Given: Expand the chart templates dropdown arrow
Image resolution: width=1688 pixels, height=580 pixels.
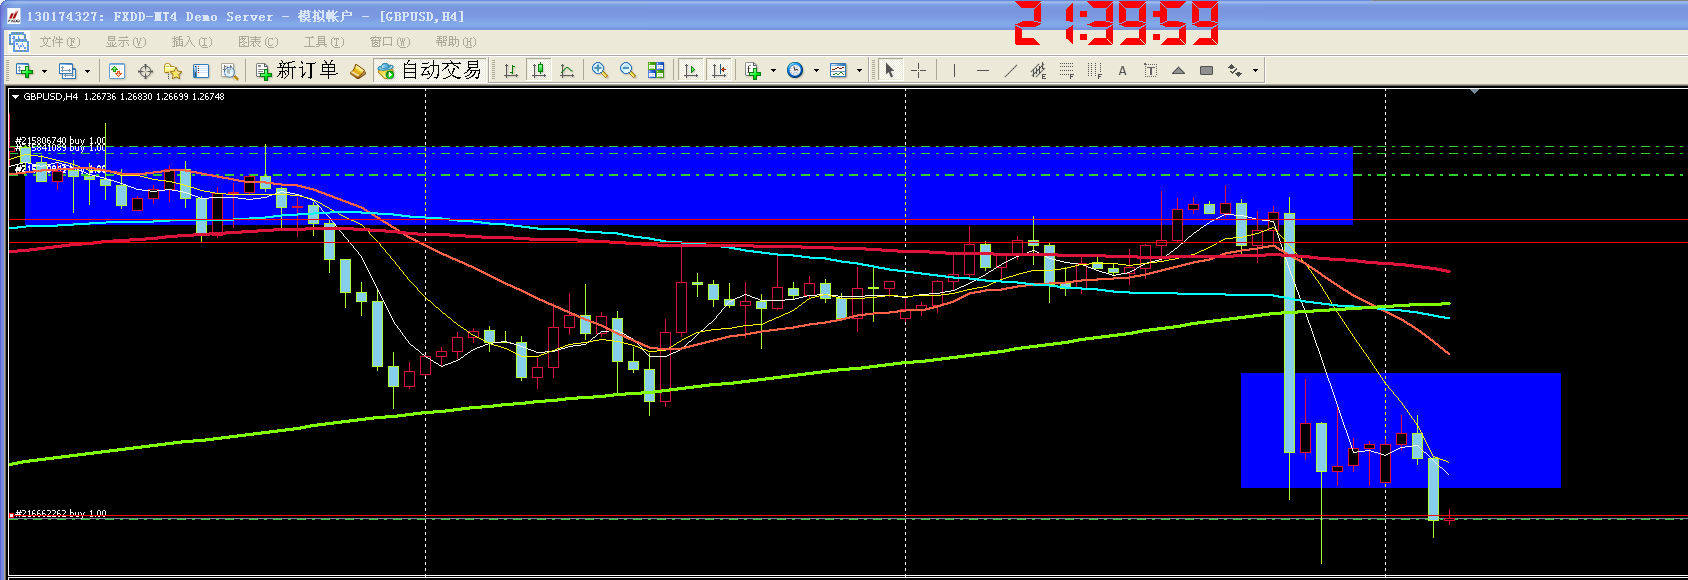Looking at the screenshot, I should pos(859,71).
